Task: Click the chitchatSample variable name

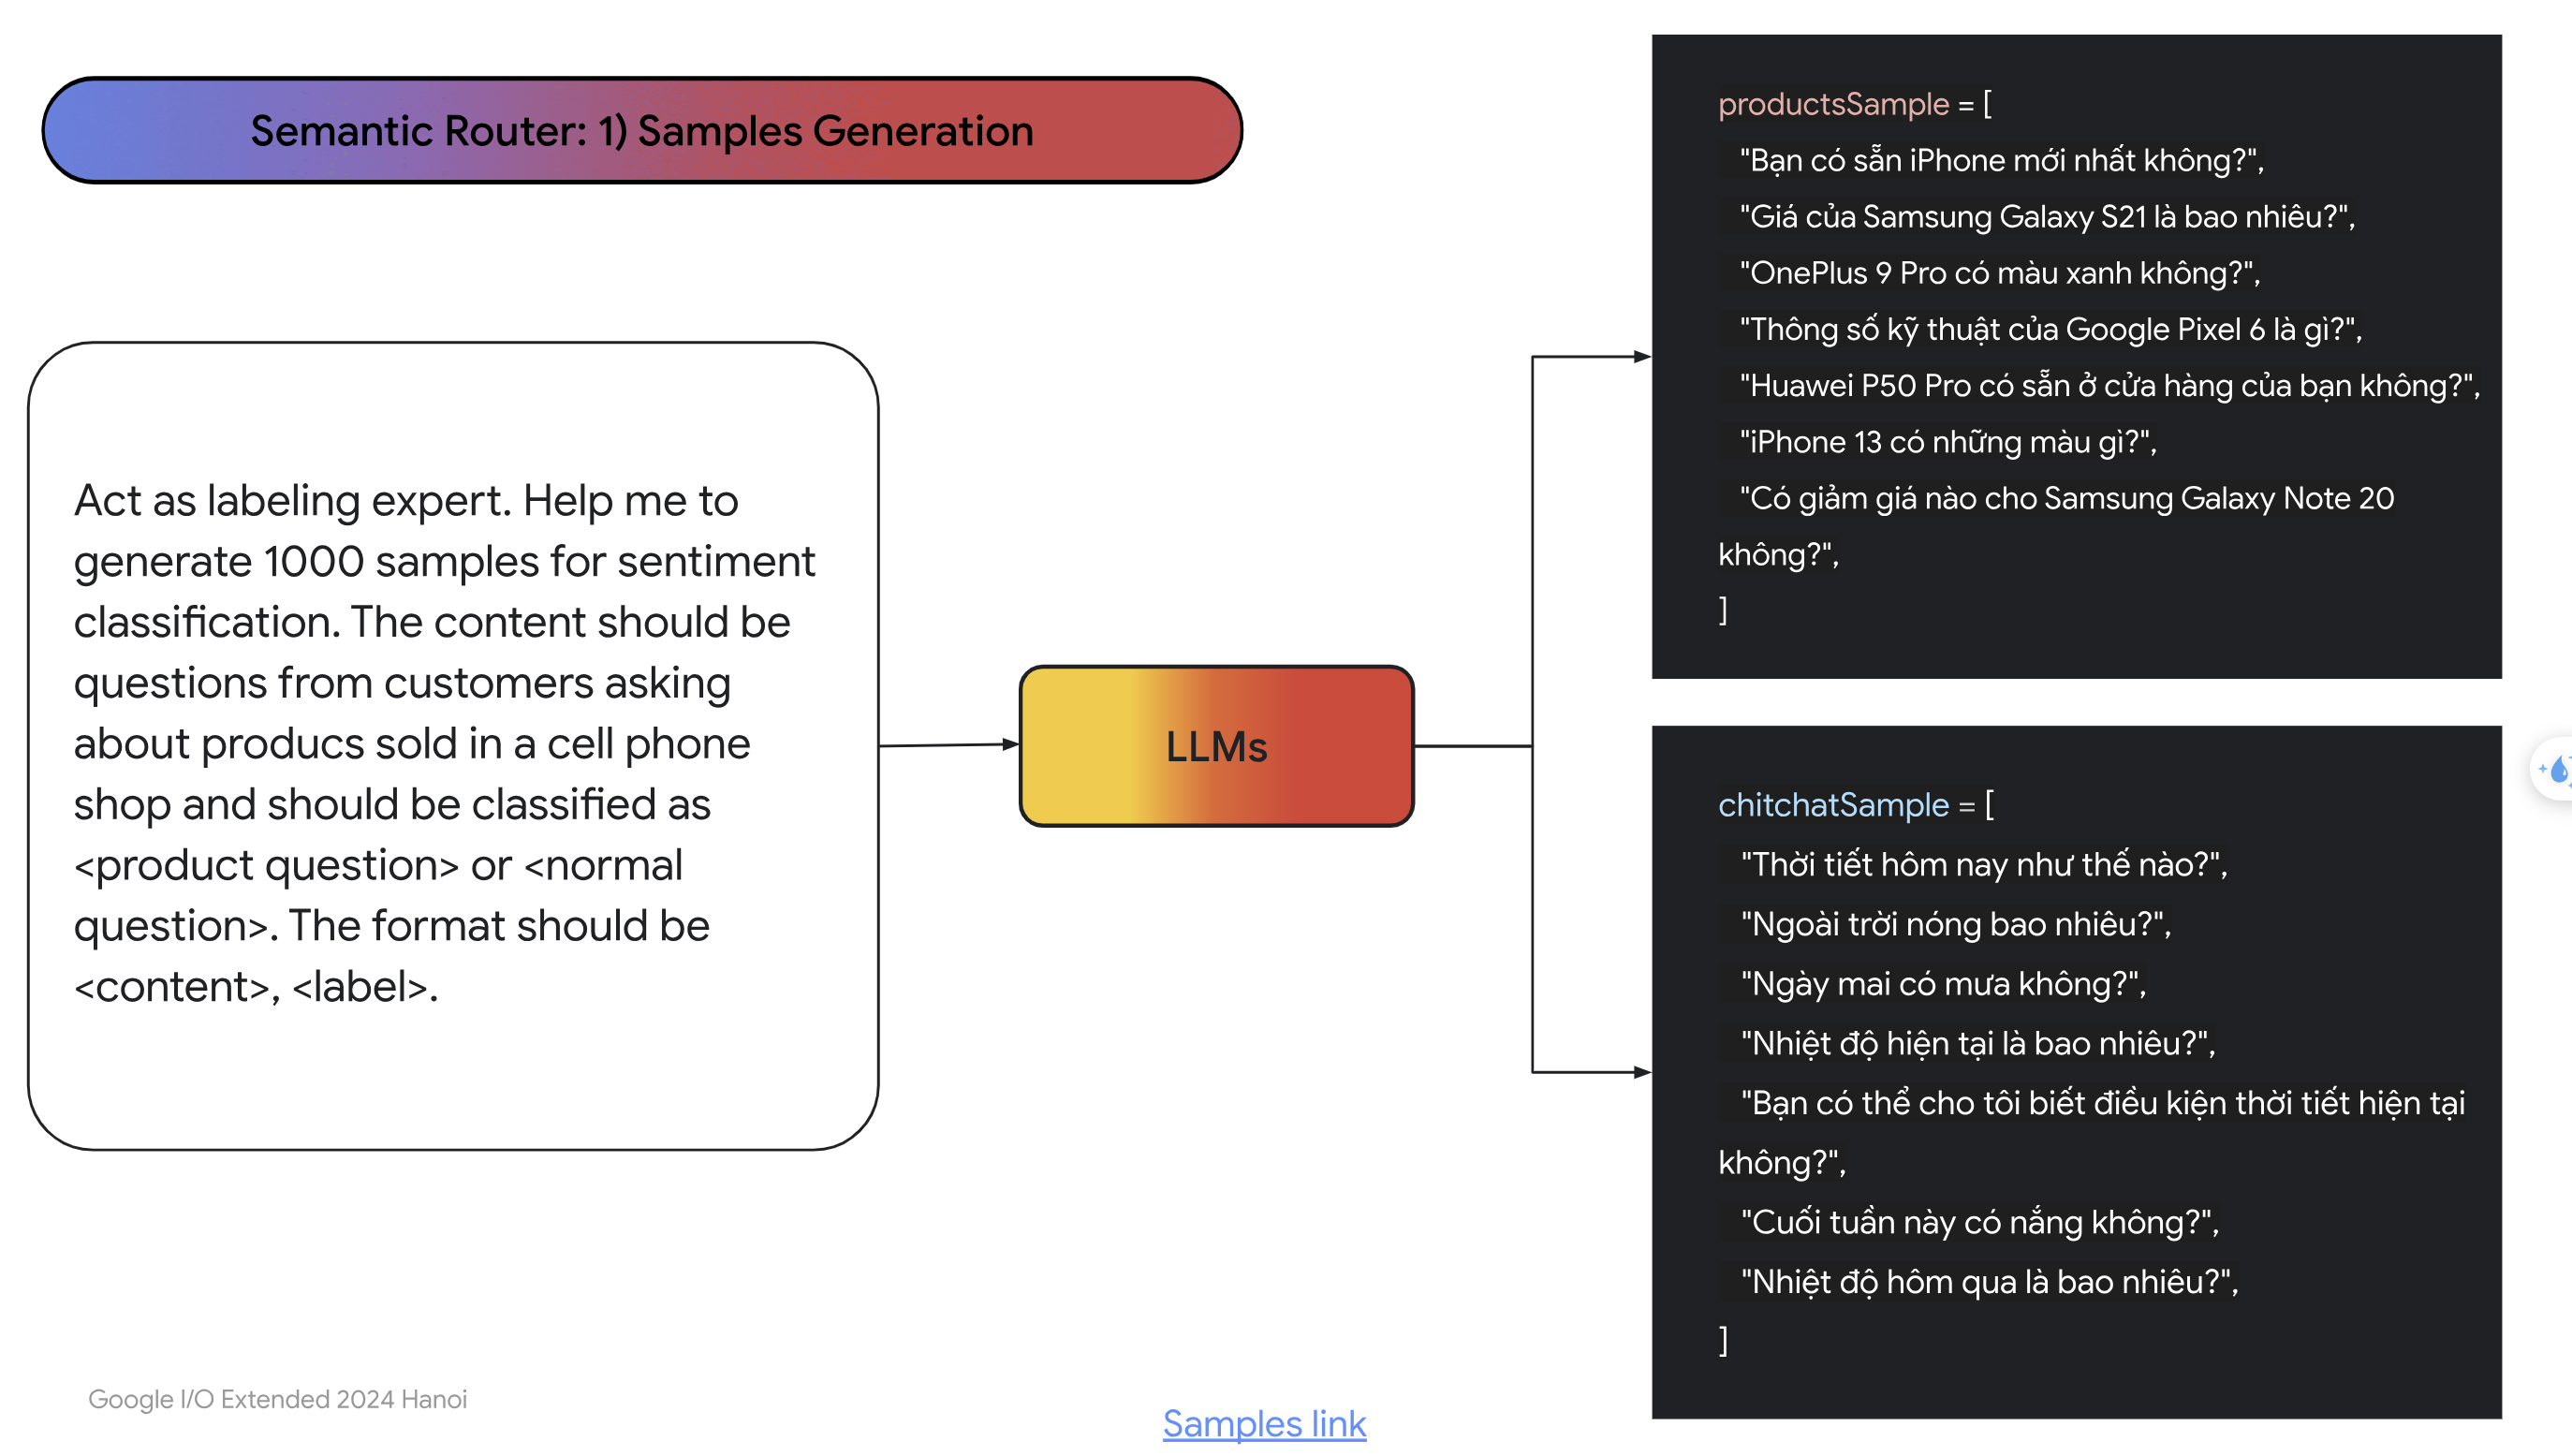Action: (x=1833, y=805)
